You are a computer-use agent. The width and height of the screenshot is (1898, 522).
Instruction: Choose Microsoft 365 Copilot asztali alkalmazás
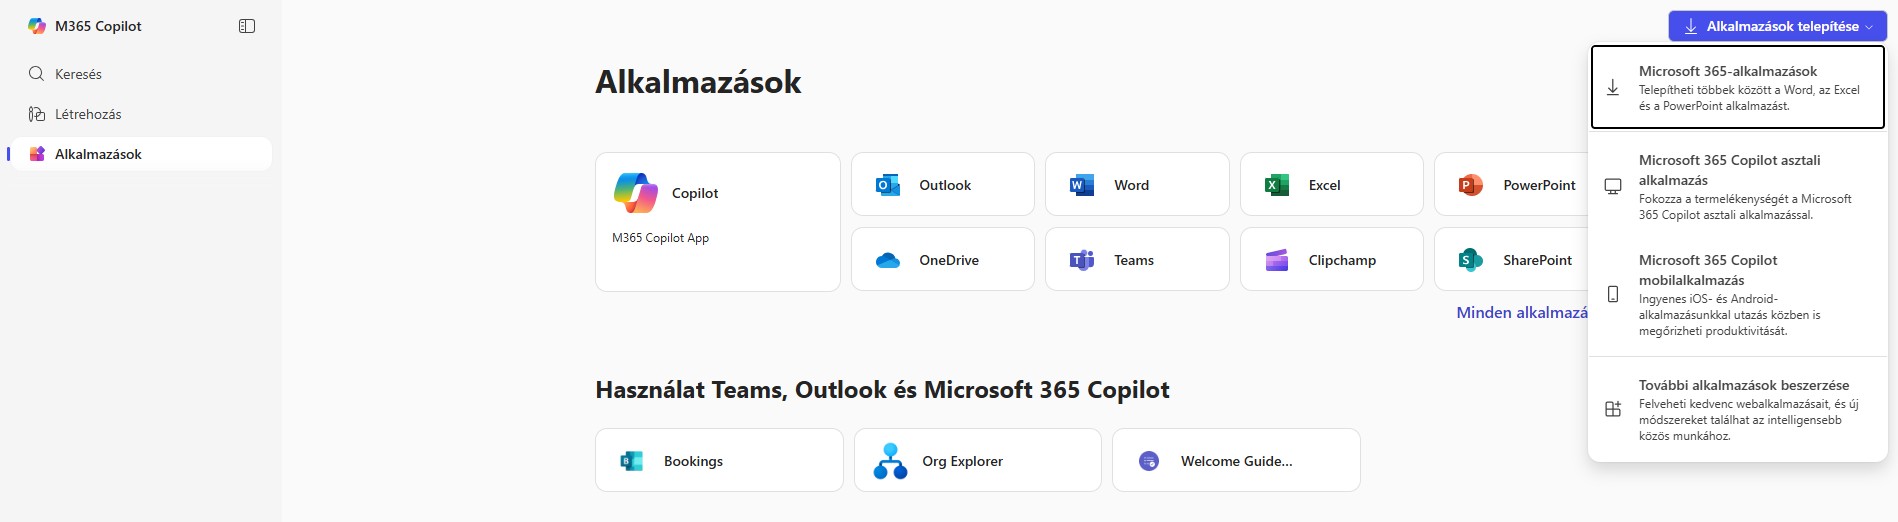tap(1737, 187)
